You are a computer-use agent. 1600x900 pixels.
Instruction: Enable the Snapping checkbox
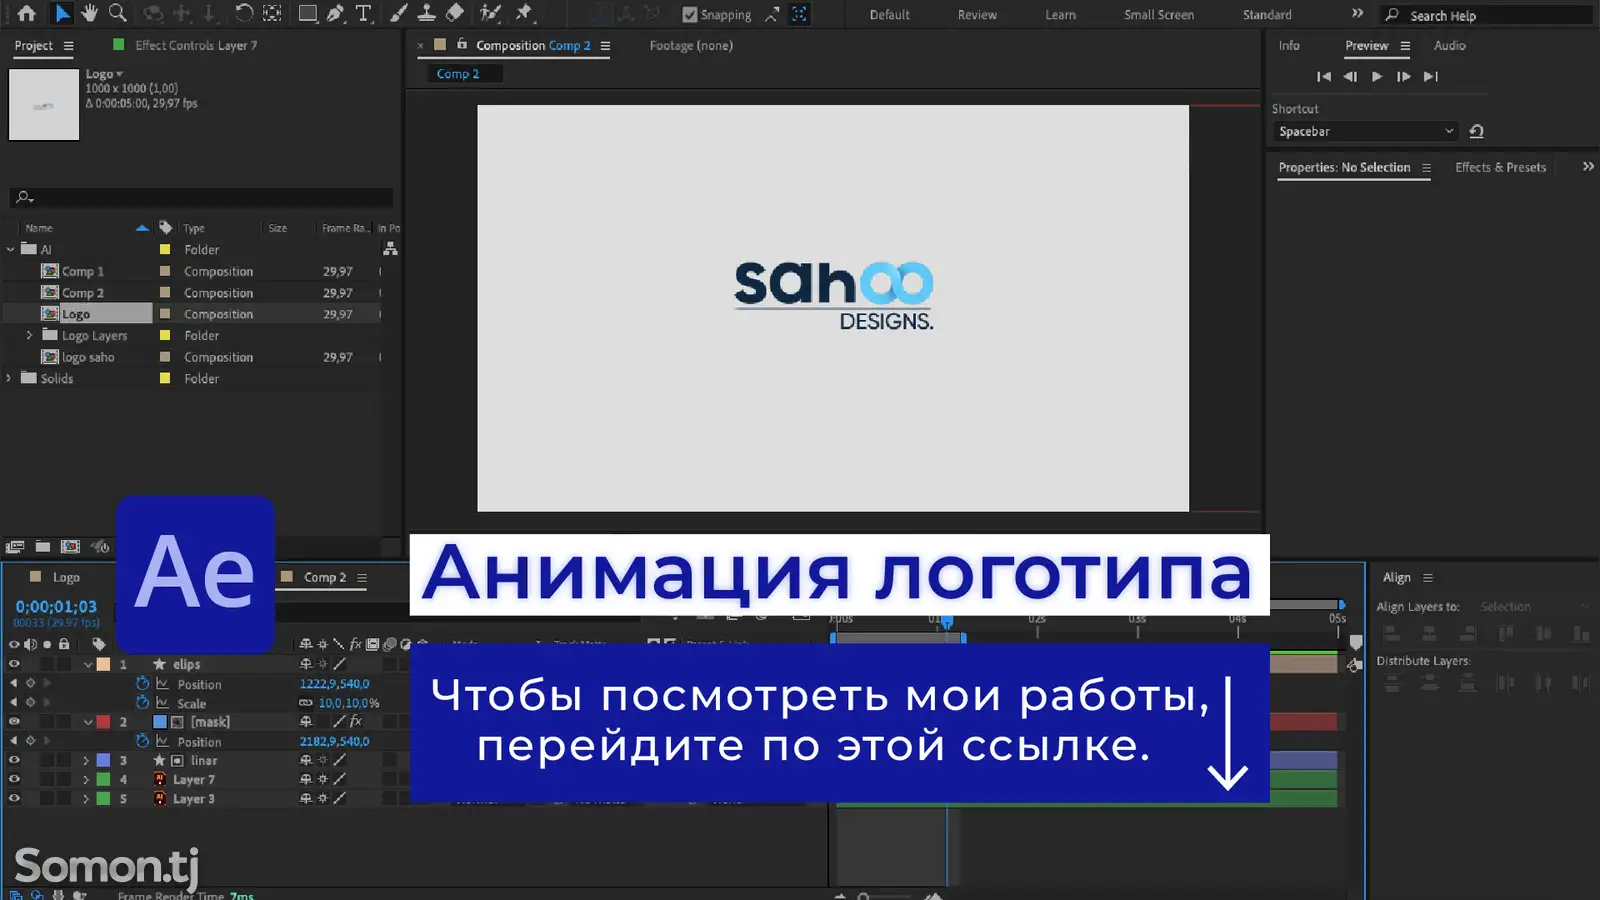coord(689,15)
